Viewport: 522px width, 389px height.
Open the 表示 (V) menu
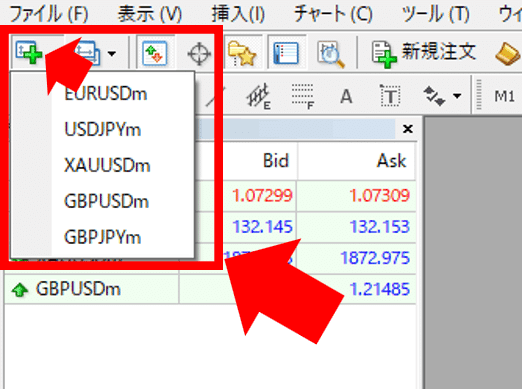[150, 14]
